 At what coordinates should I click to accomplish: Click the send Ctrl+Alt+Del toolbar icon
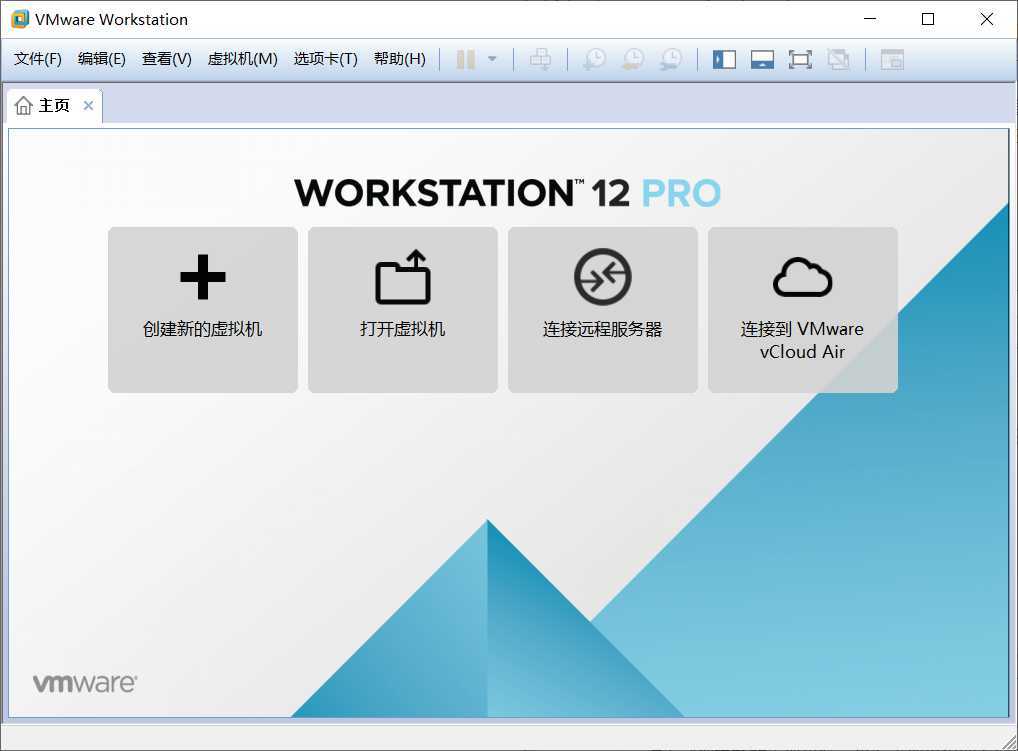tap(540, 60)
